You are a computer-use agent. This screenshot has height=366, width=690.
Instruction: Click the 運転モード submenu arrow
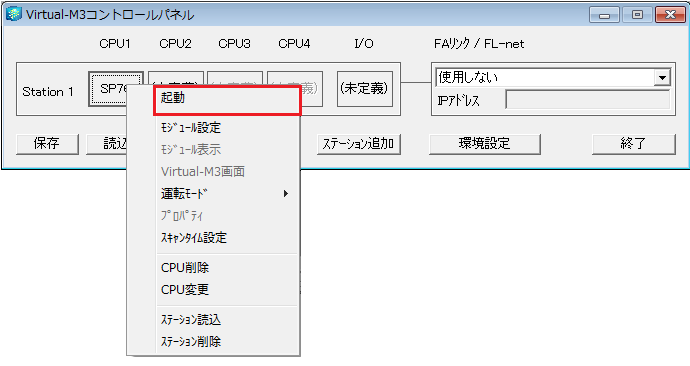pyautogui.click(x=286, y=194)
